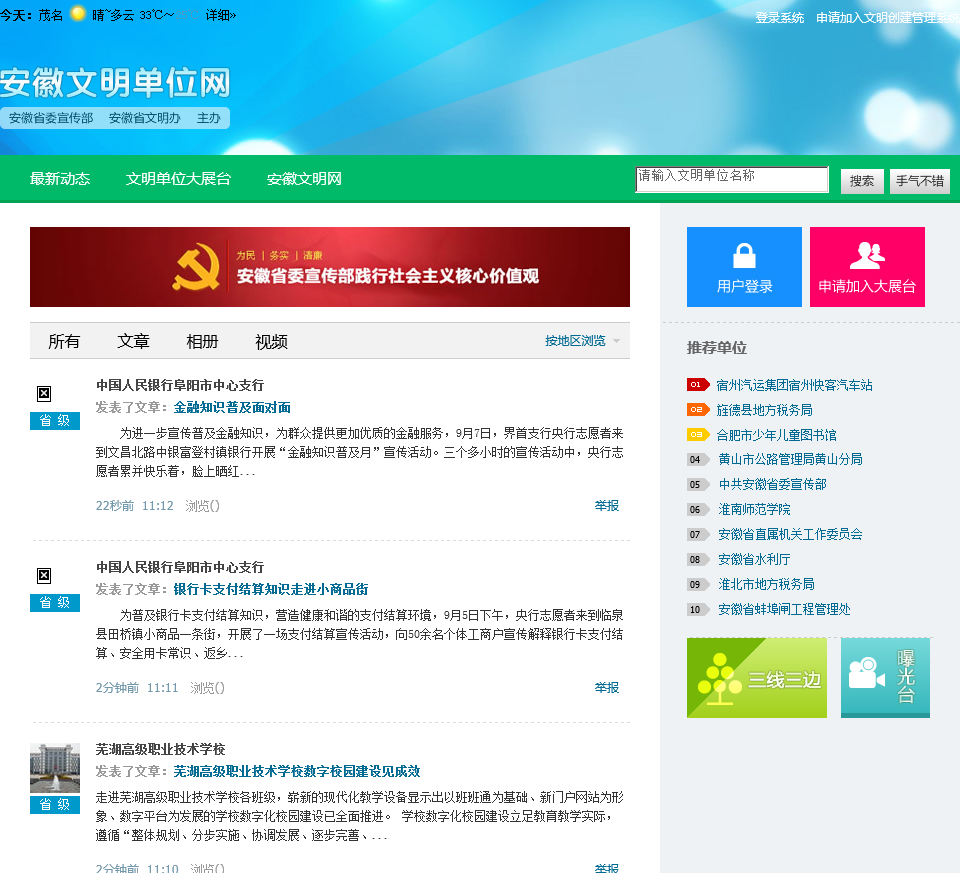This screenshot has height=873, width=960.
Task: Open article 金融知识普及面对面
Action: tap(232, 407)
